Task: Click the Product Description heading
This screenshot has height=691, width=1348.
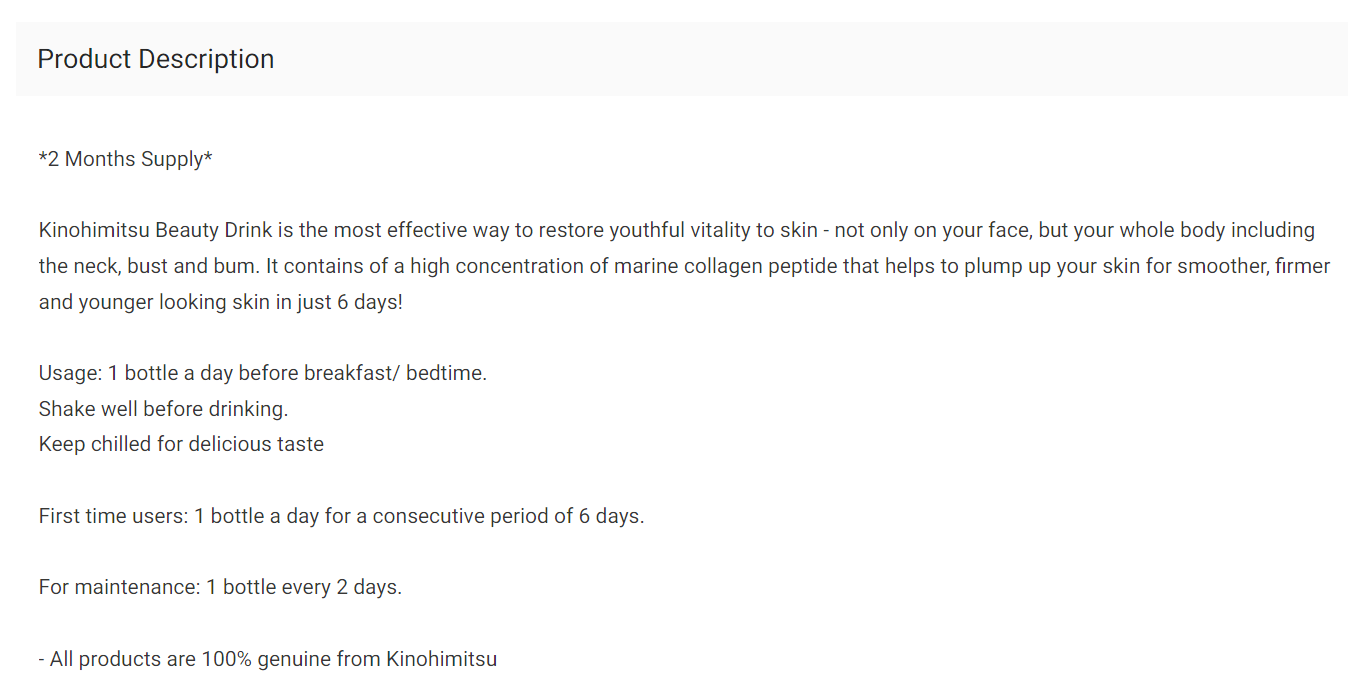Action: click(156, 59)
